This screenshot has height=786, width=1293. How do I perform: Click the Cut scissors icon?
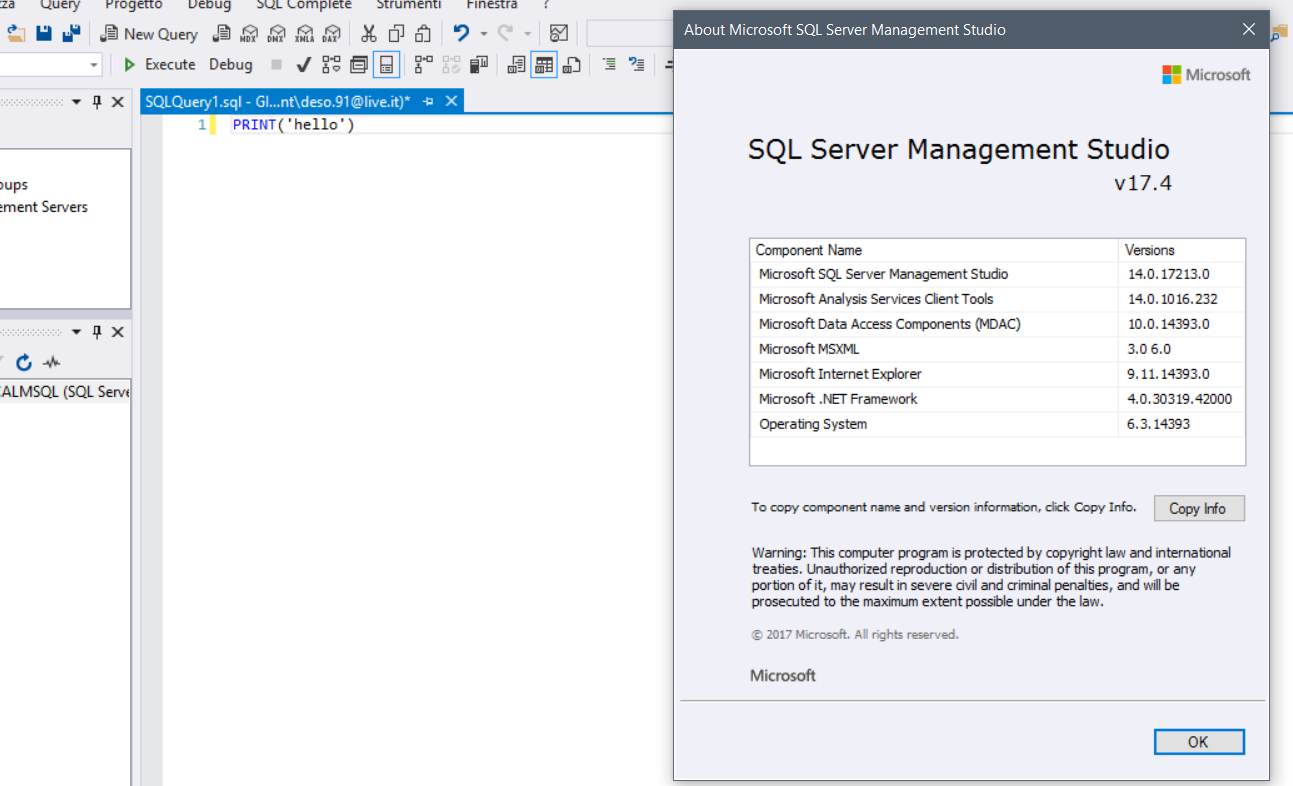369,33
